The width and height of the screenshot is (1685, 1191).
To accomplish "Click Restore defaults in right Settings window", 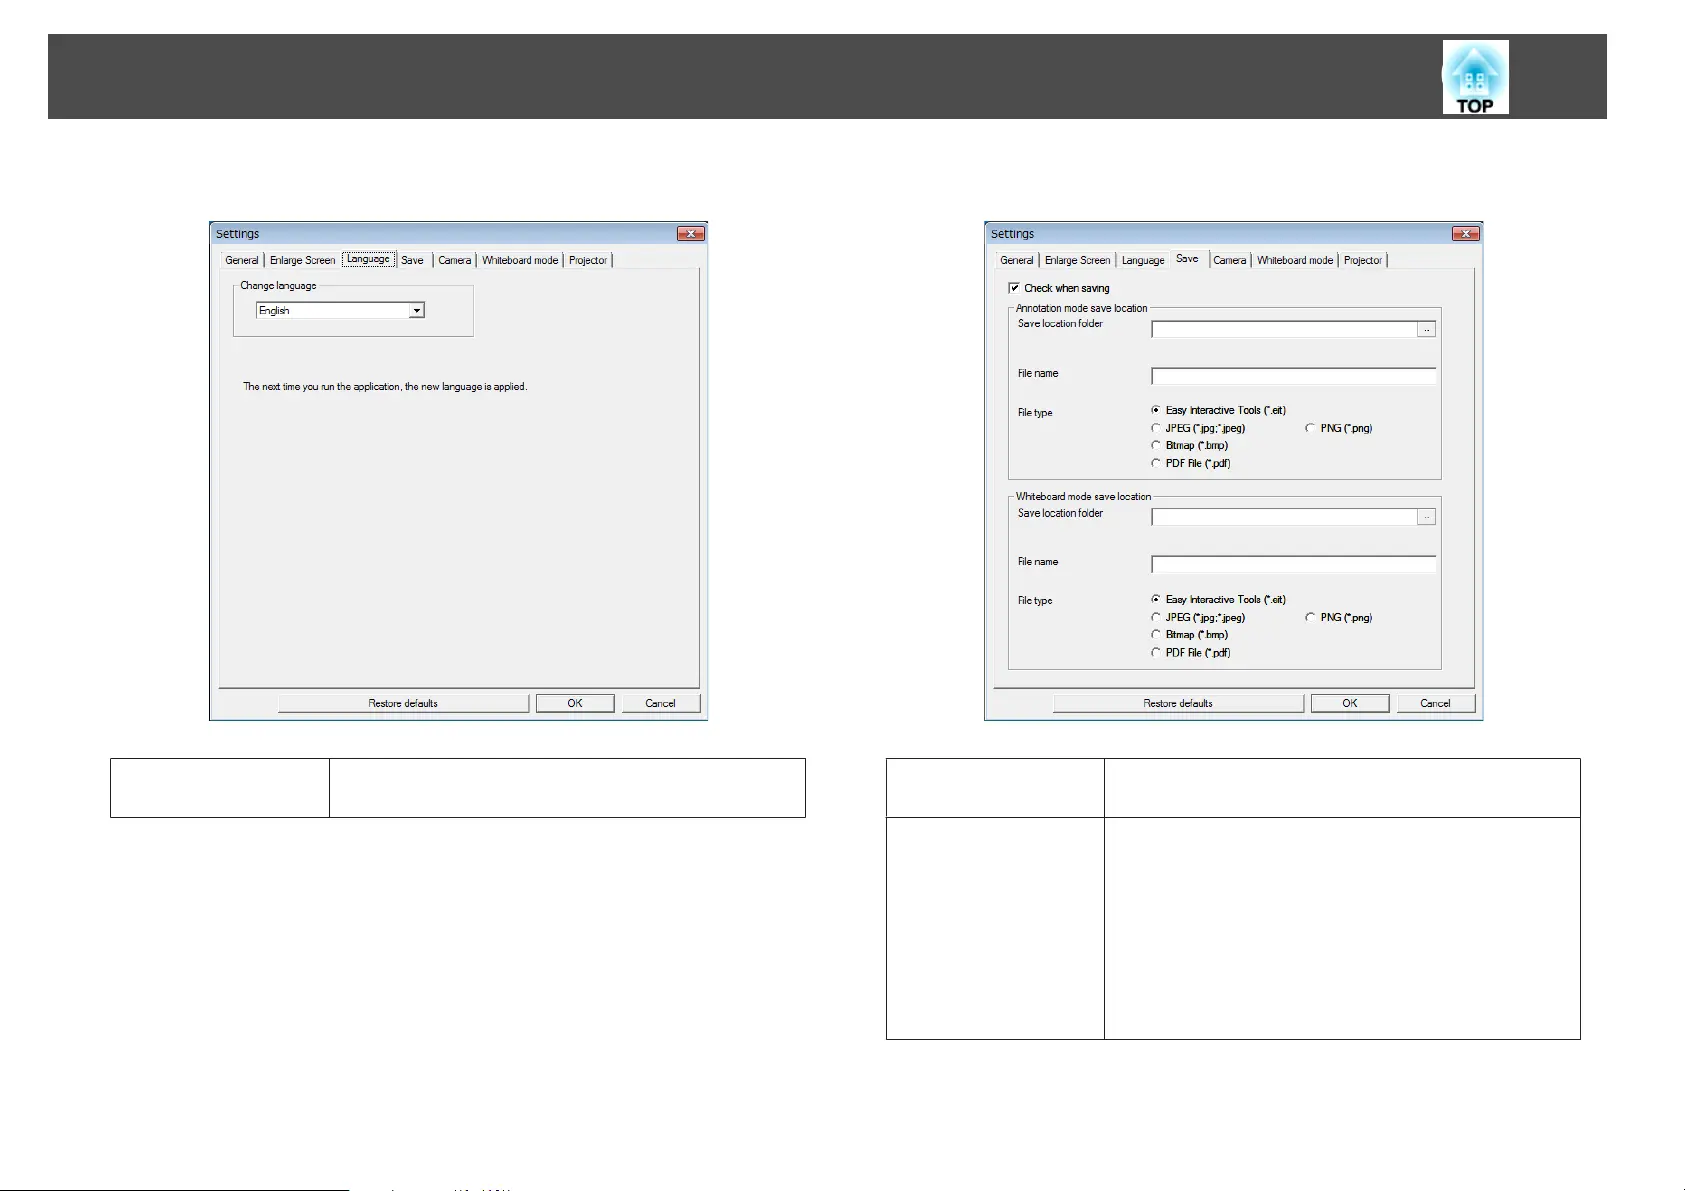I will click(x=1178, y=703).
